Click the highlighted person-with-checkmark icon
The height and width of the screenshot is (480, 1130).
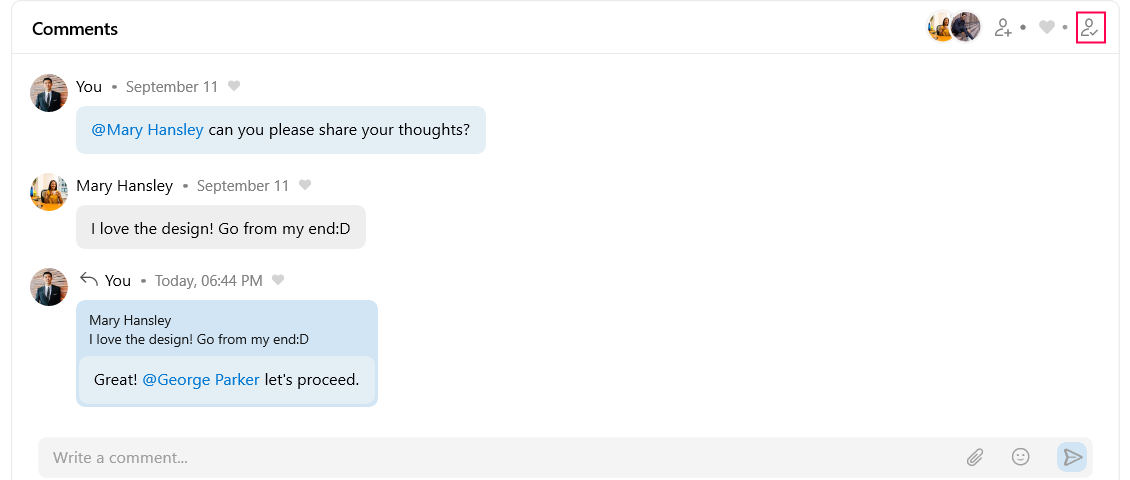[1090, 28]
